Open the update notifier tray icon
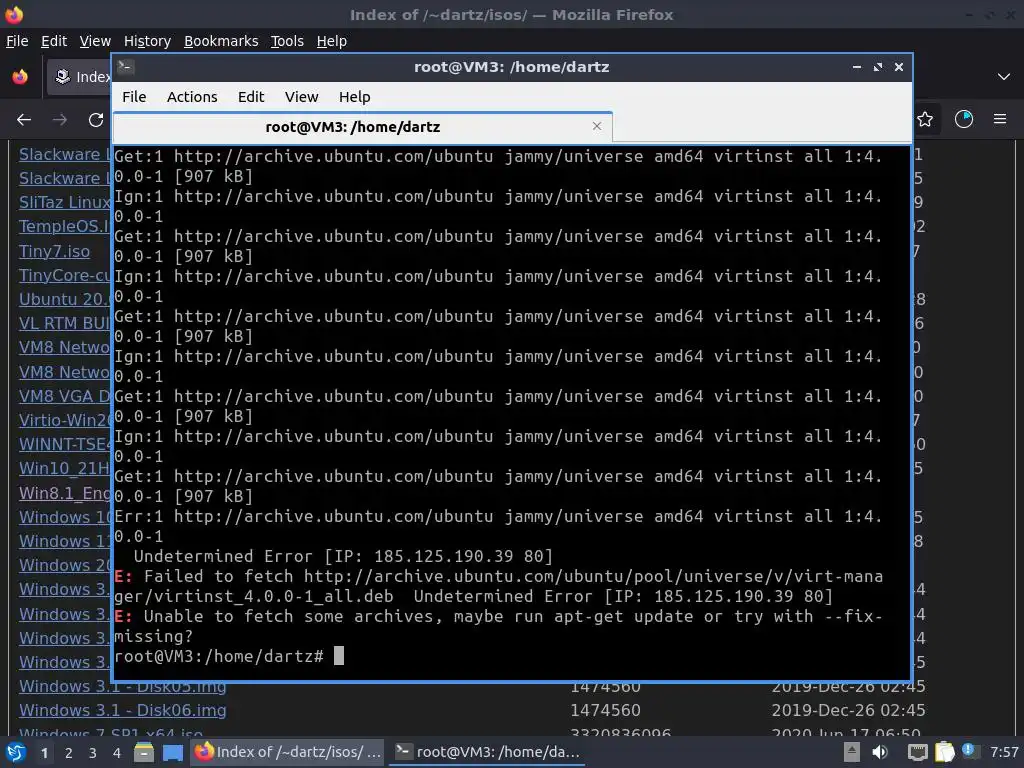1024x768 pixels. (970, 751)
